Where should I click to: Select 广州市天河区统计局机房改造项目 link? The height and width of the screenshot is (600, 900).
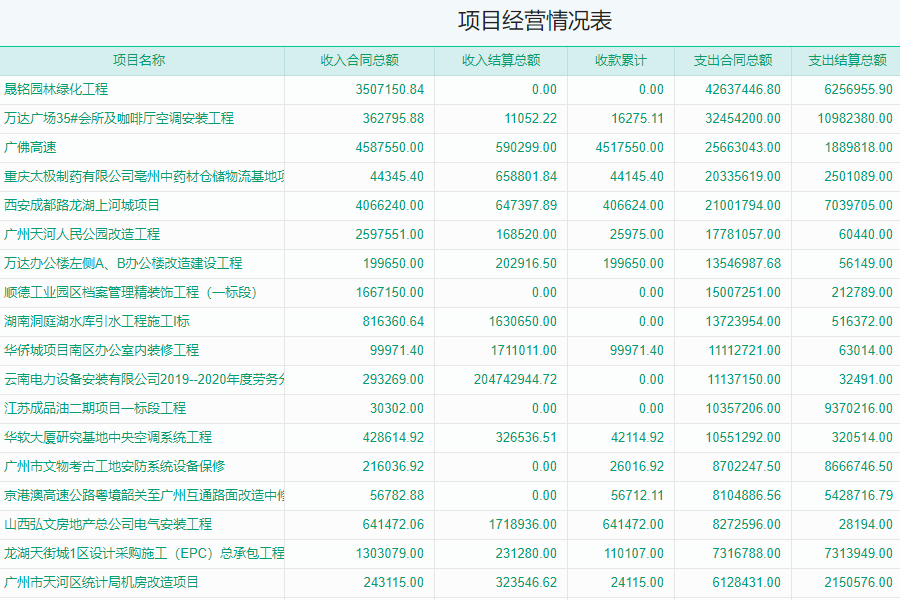pyautogui.click(x=101, y=582)
